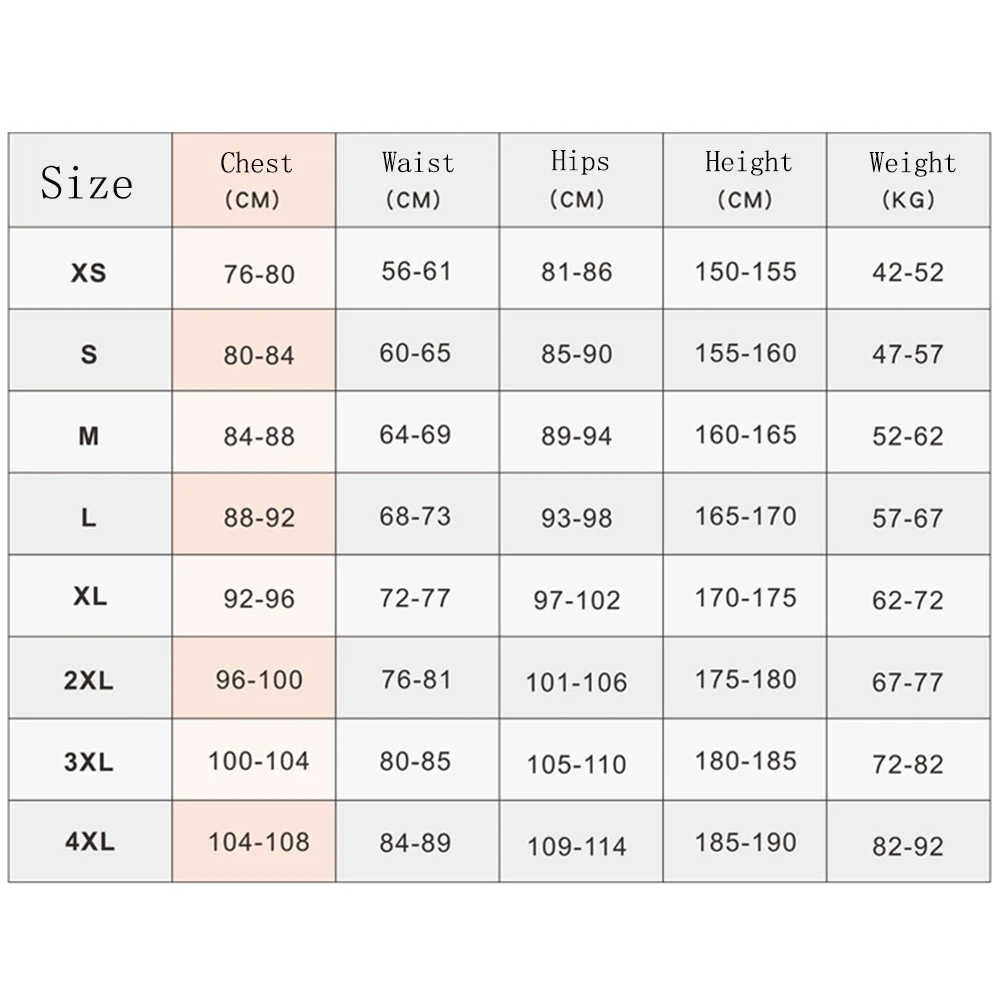Select the Hips (CM) header cell
The height and width of the screenshot is (1000, 1000).
tap(580, 180)
